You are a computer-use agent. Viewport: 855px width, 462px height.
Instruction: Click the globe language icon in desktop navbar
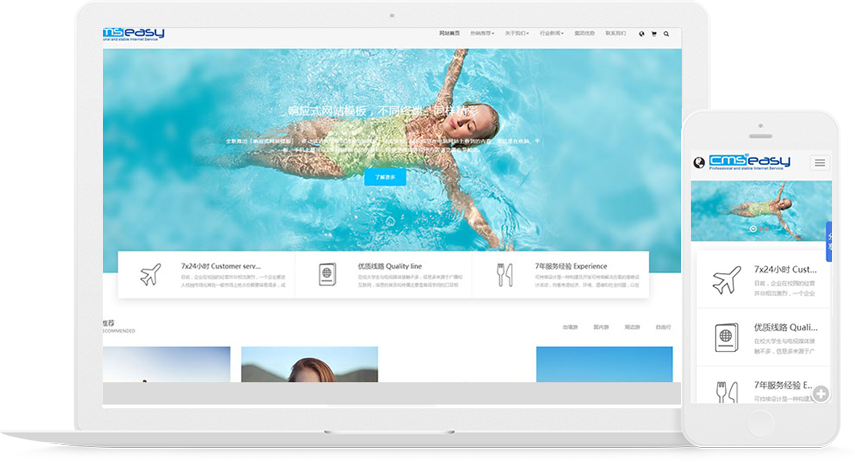pos(641,34)
